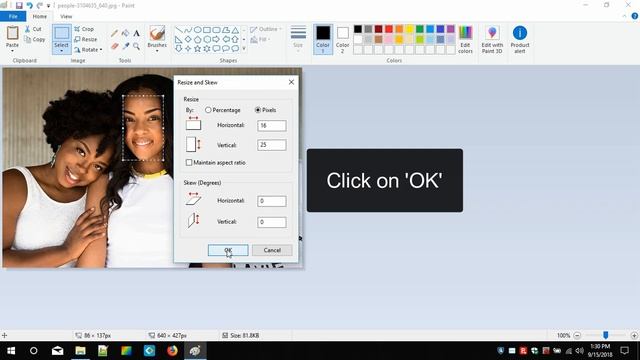Open the Paste dropdown arrow
The height and width of the screenshot is (360, 640).
12,51
